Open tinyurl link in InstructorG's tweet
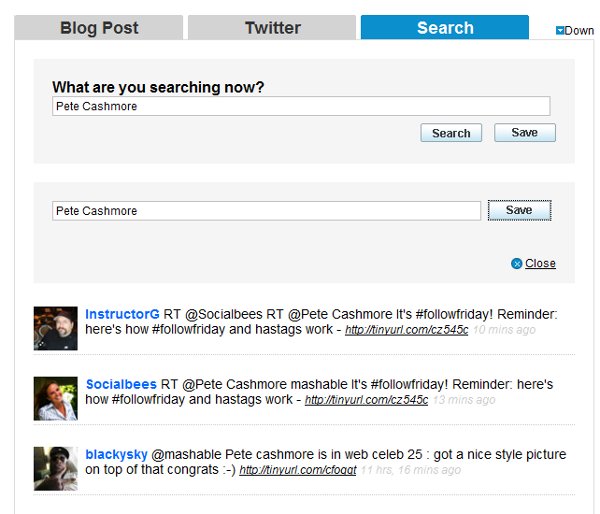This screenshot has height=514, width=600. click(x=406, y=330)
